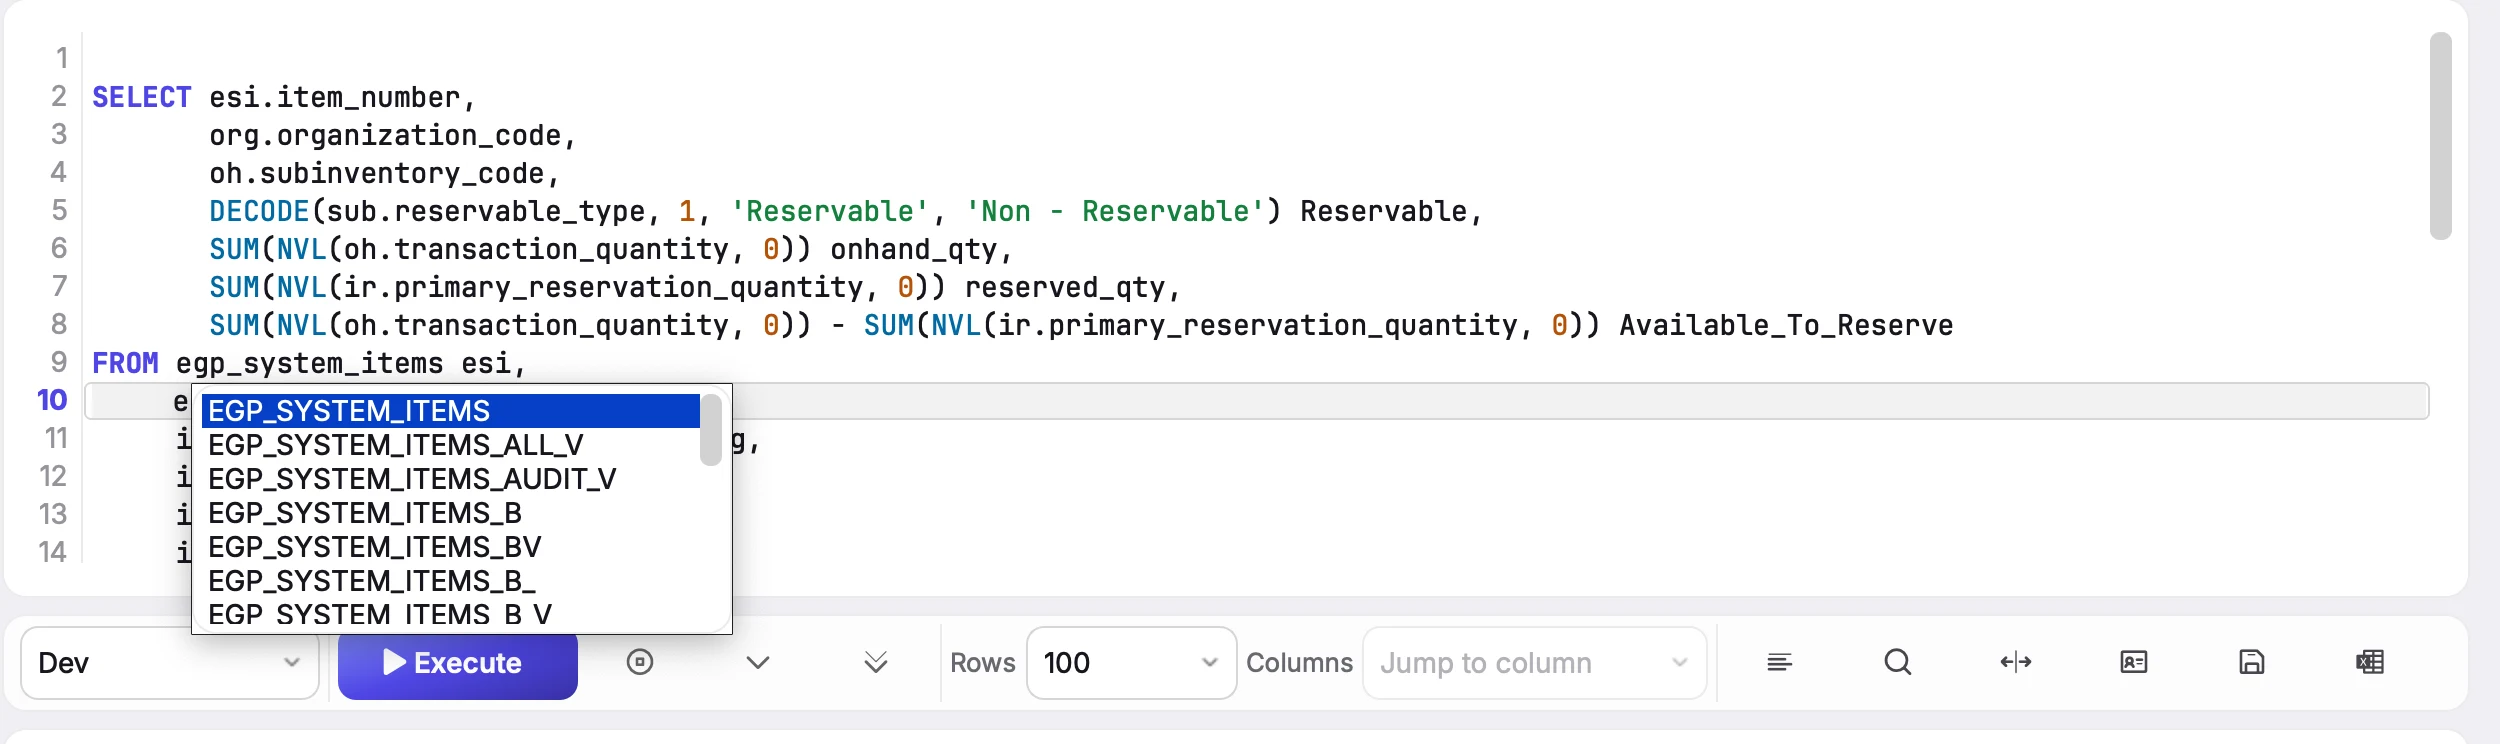Choose EGP_SYSTEM_ITEMS_AUDIT_V suggestion
The image size is (2500, 744).
click(x=450, y=479)
